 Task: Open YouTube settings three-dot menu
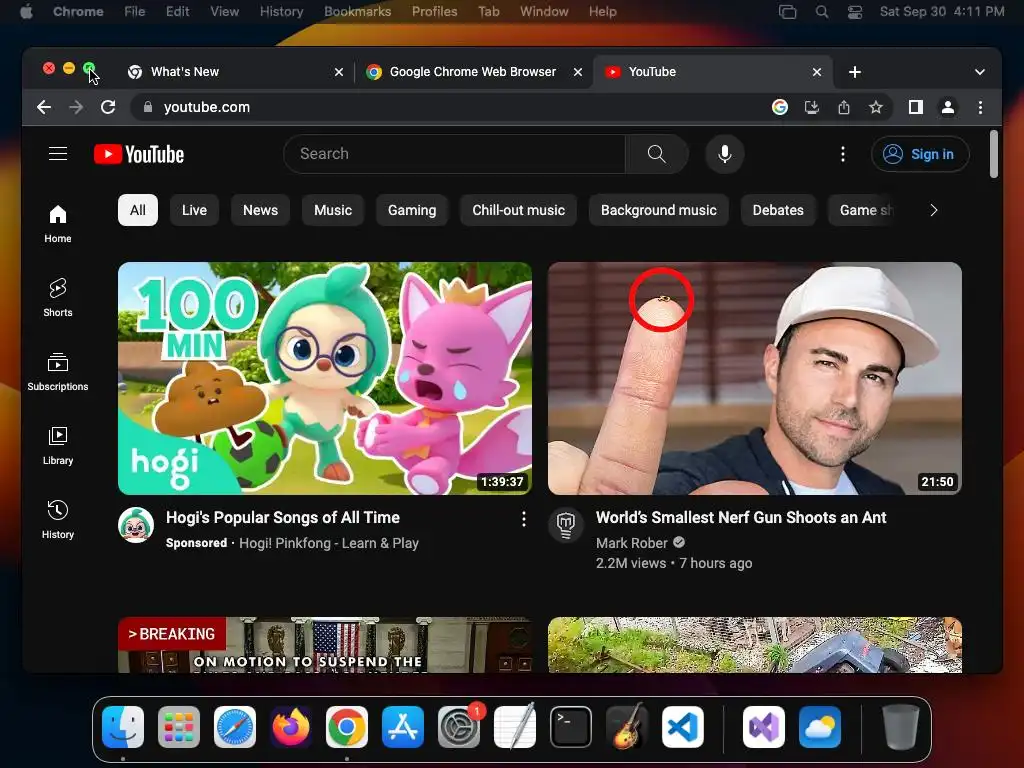tap(842, 154)
